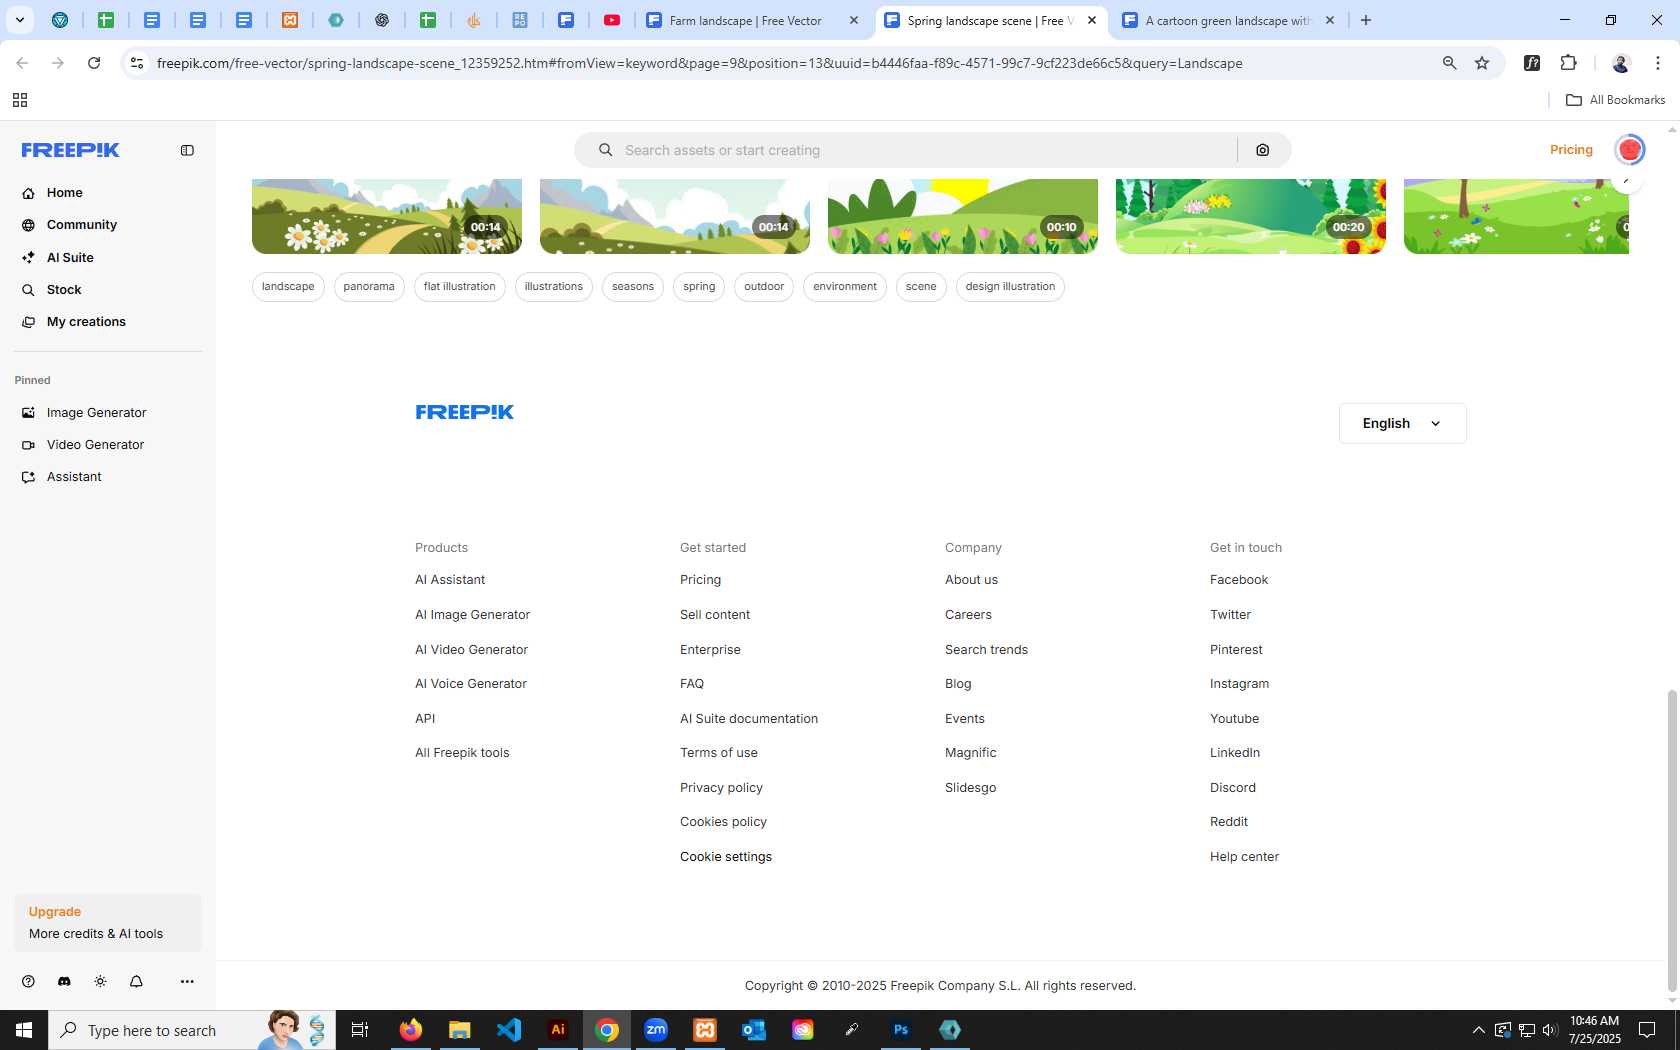Collapse the Freepik sidebar panel icon
Image resolution: width=1680 pixels, height=1050 pixels.
(187, 150)
